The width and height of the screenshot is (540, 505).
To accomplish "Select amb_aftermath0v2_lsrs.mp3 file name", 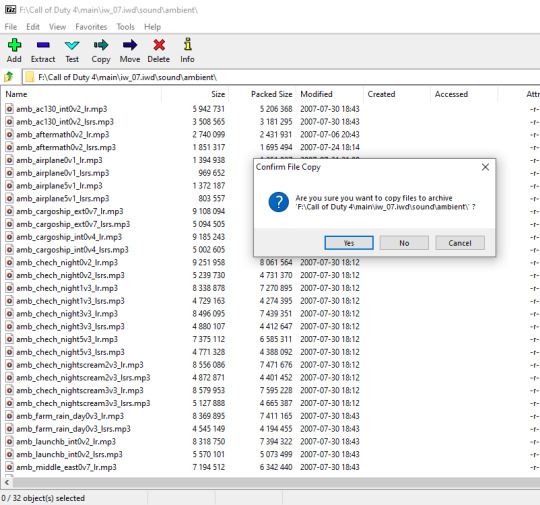I will (x=66, y=147).
